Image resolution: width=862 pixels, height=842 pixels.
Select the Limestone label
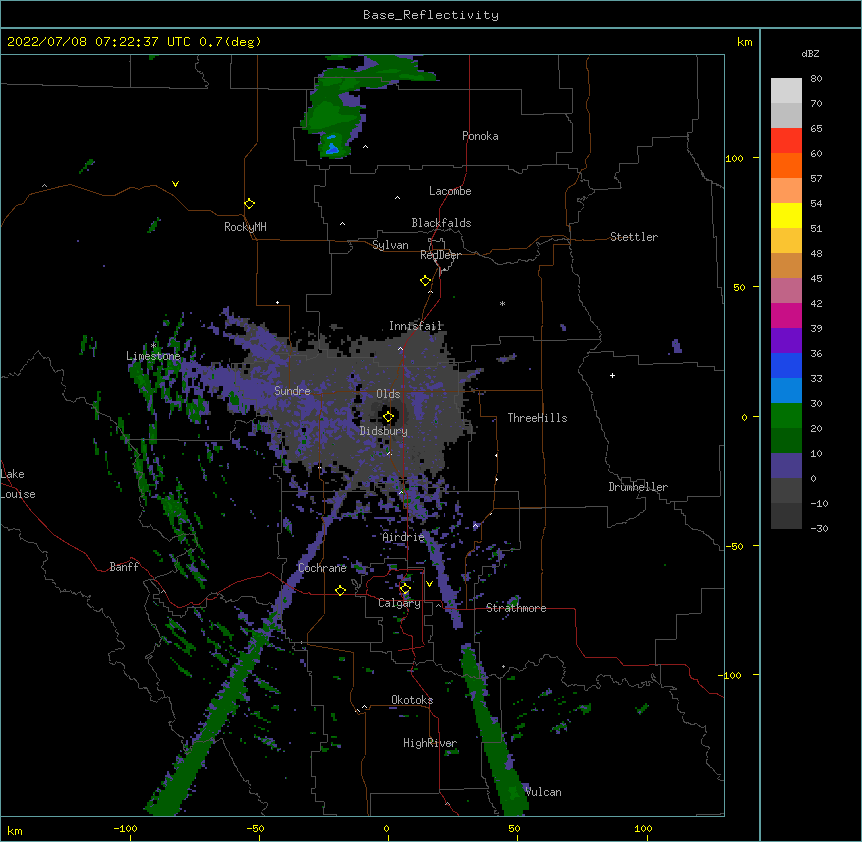[153, 356]
